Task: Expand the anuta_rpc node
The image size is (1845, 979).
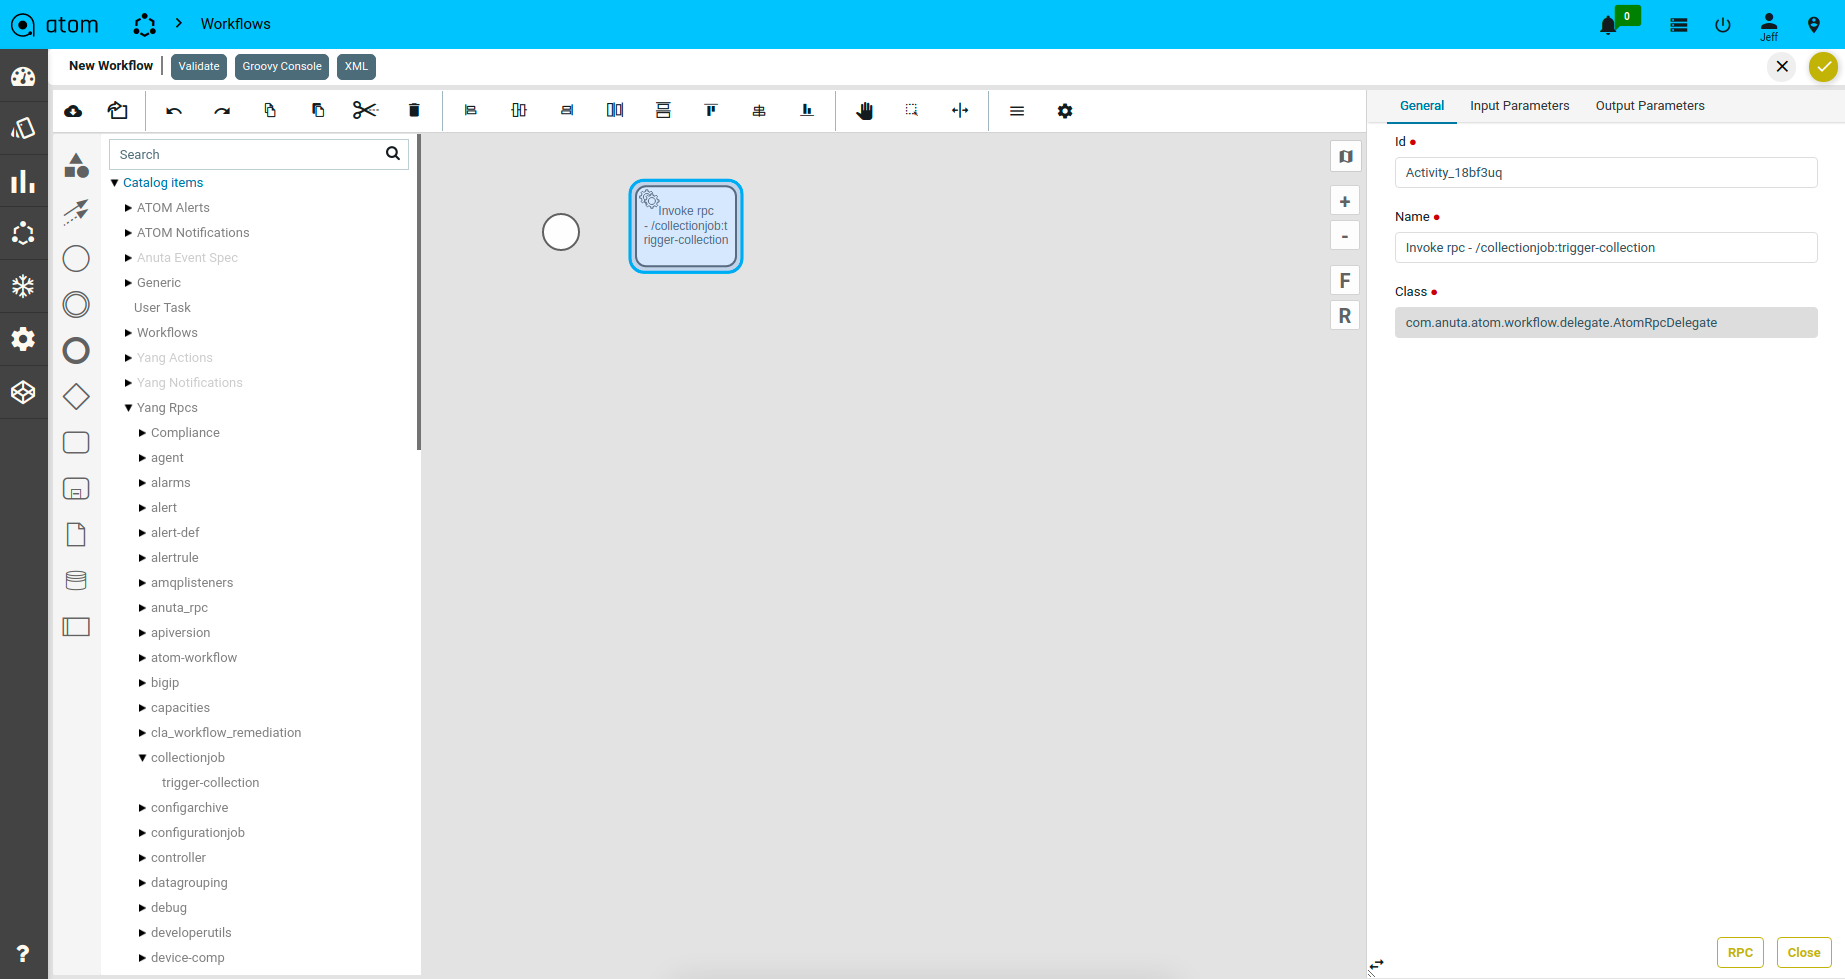Action: tap(142, 608)
